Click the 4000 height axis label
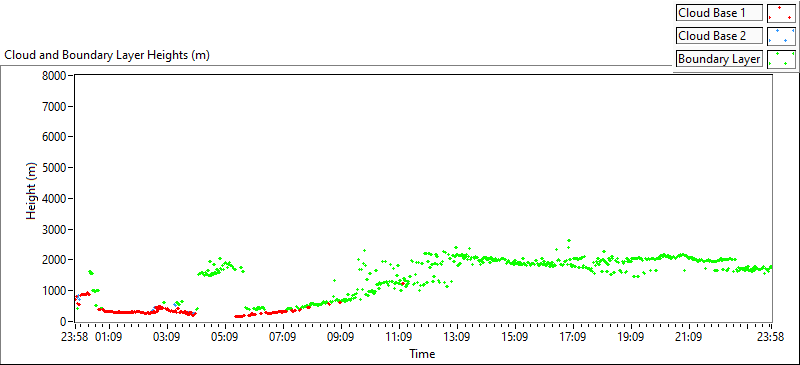This screenshot has width=800, height=365. click(56, 199)
